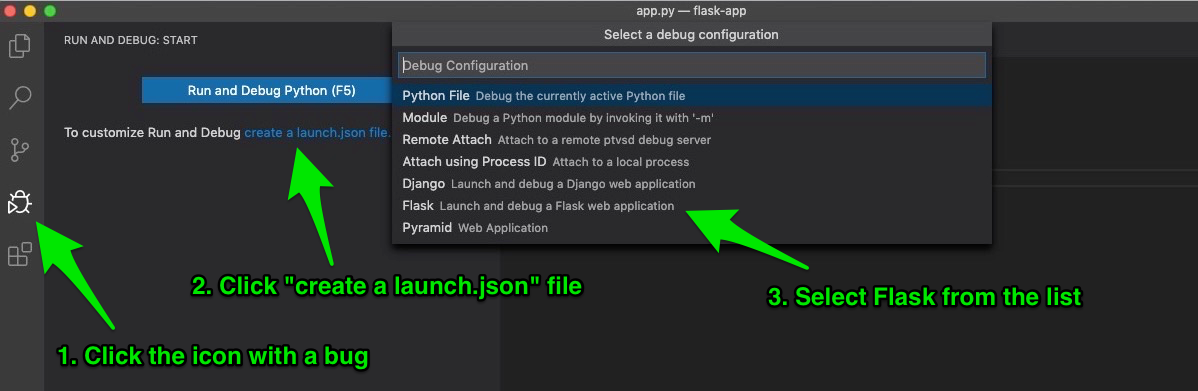The image size is (1198, 391).
Task: Click the app.py — flask-app window title
Action: pos(691,11)
